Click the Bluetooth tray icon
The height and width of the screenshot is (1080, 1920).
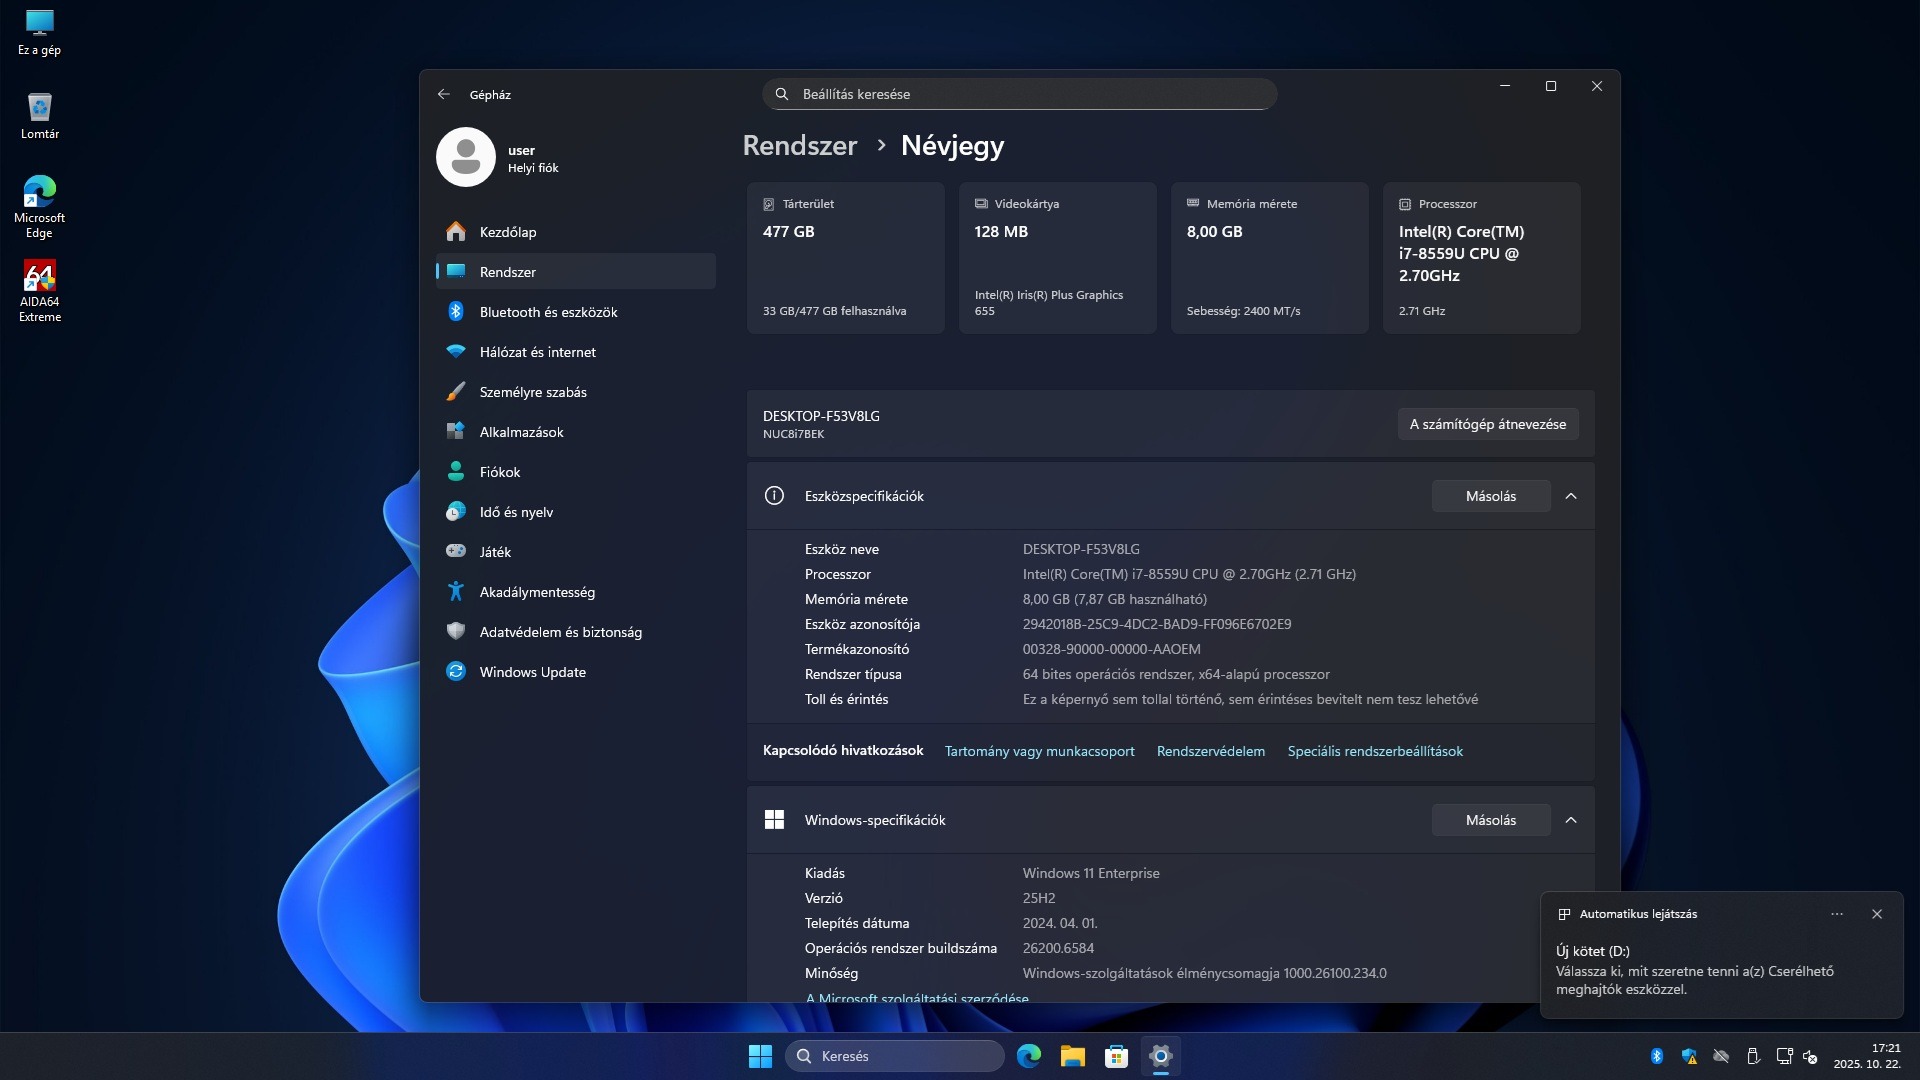1657,1056
